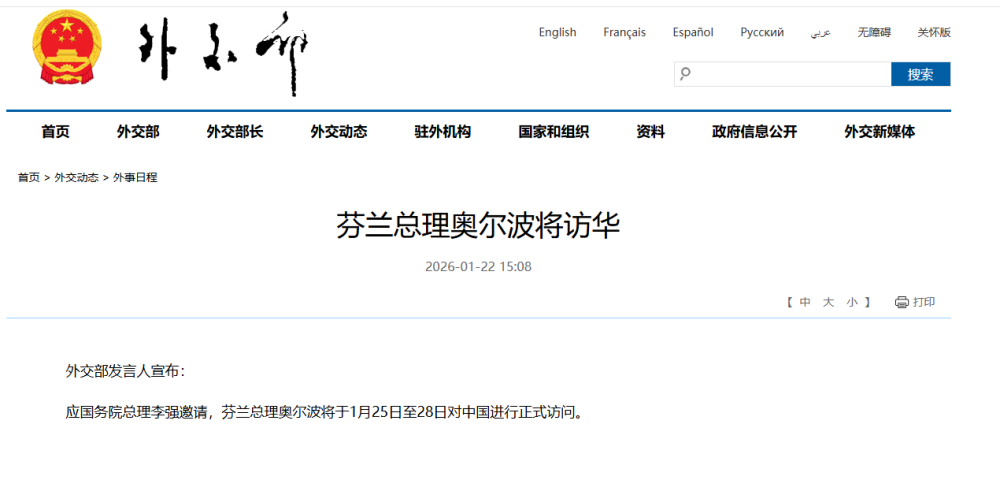1000x480 pixels.
Task: Open the Русский version
Action: pos(762,32)
